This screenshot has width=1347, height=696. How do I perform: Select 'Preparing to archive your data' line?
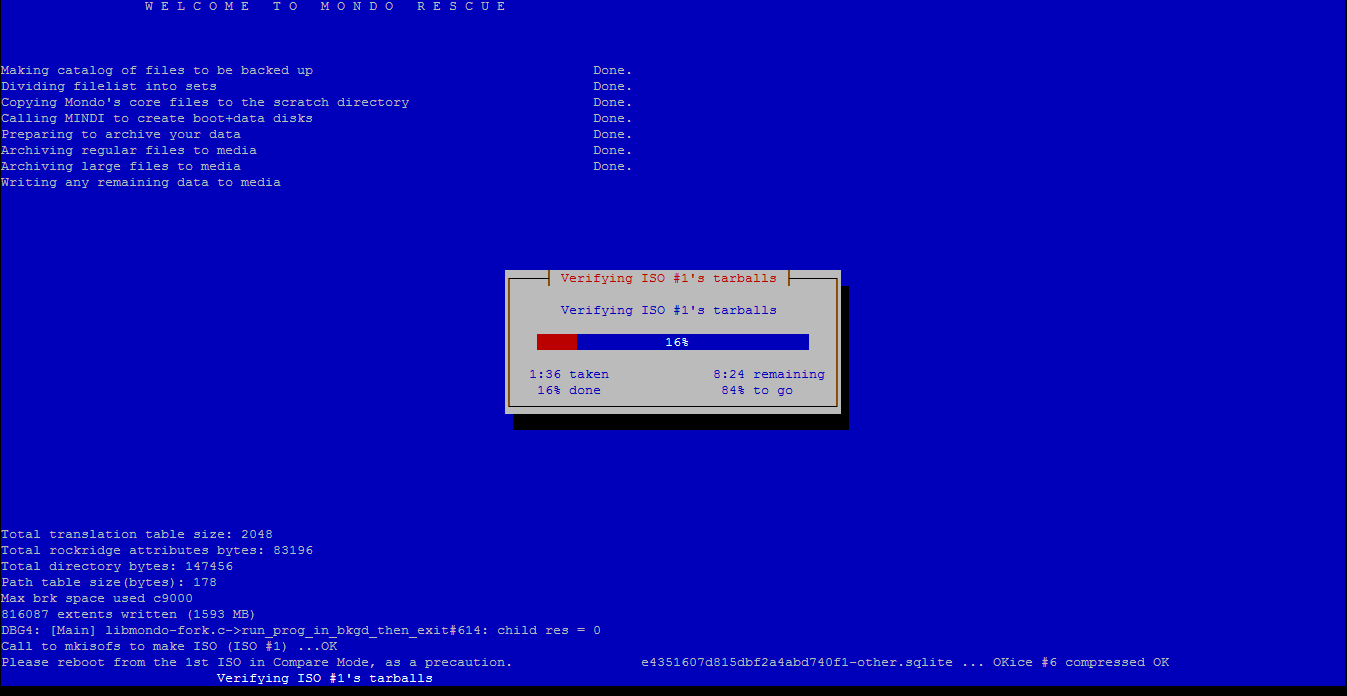point(121,134)
